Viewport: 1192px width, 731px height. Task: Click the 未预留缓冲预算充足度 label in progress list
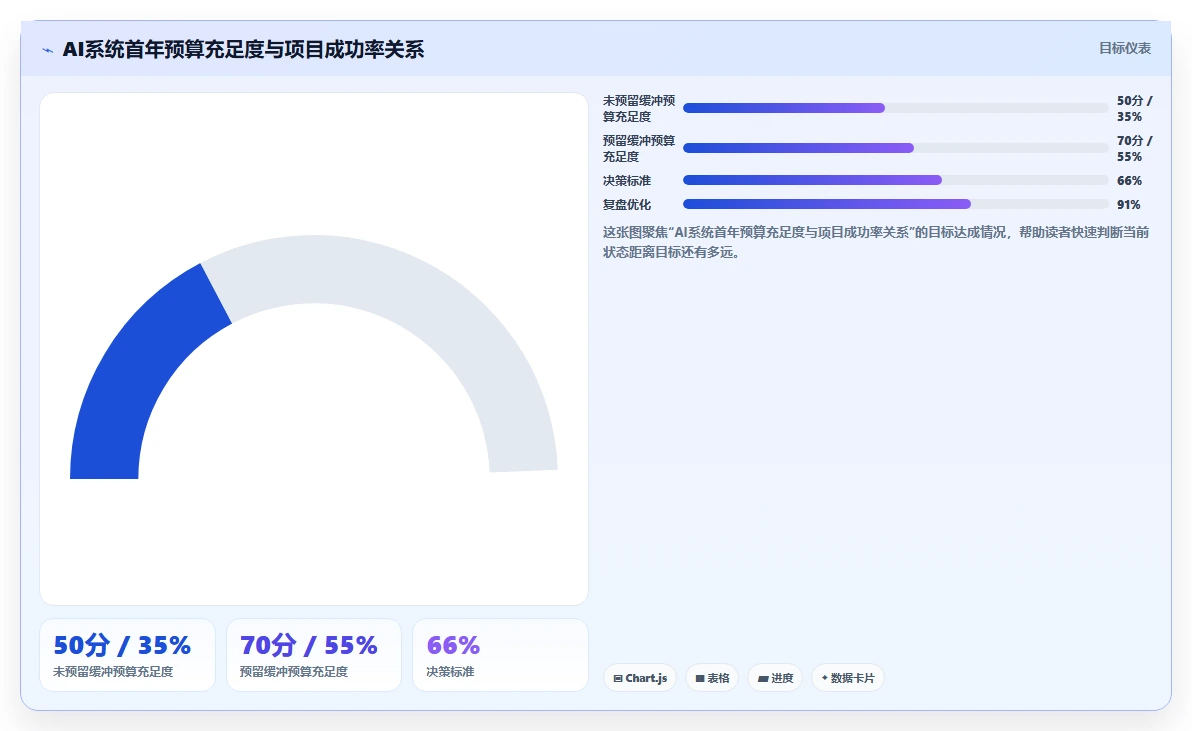click(639, 108)
